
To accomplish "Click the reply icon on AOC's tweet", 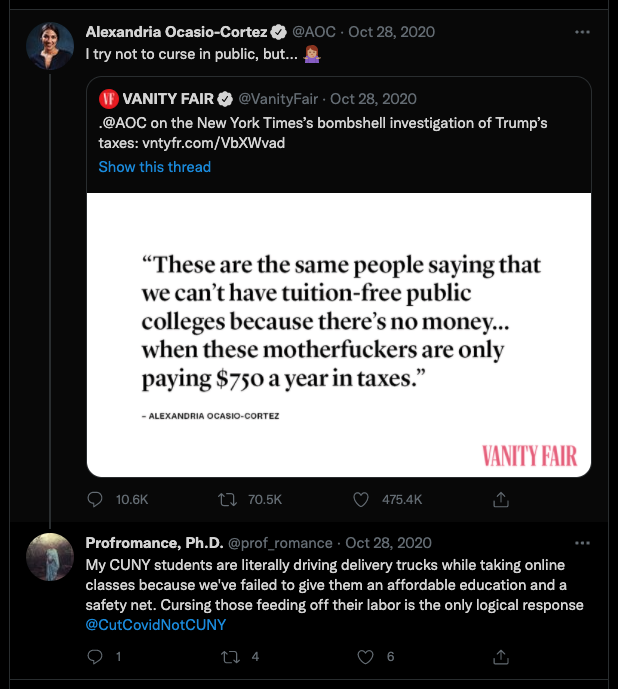I will click(x=96, y=499).
